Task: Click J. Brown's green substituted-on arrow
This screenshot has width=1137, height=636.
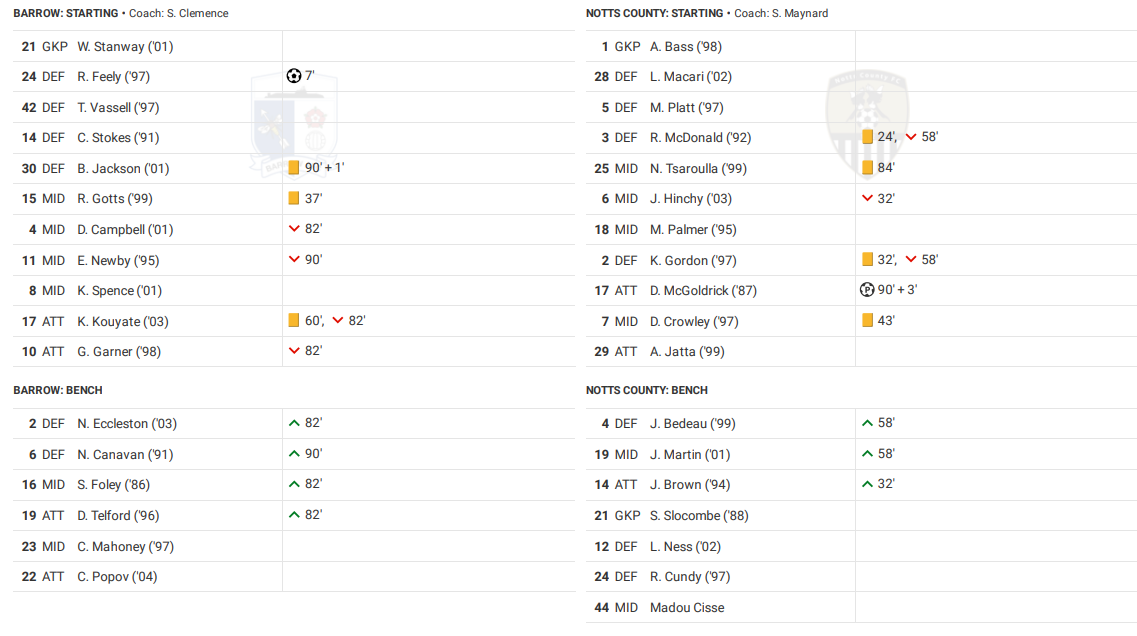Action: point(867,484)
